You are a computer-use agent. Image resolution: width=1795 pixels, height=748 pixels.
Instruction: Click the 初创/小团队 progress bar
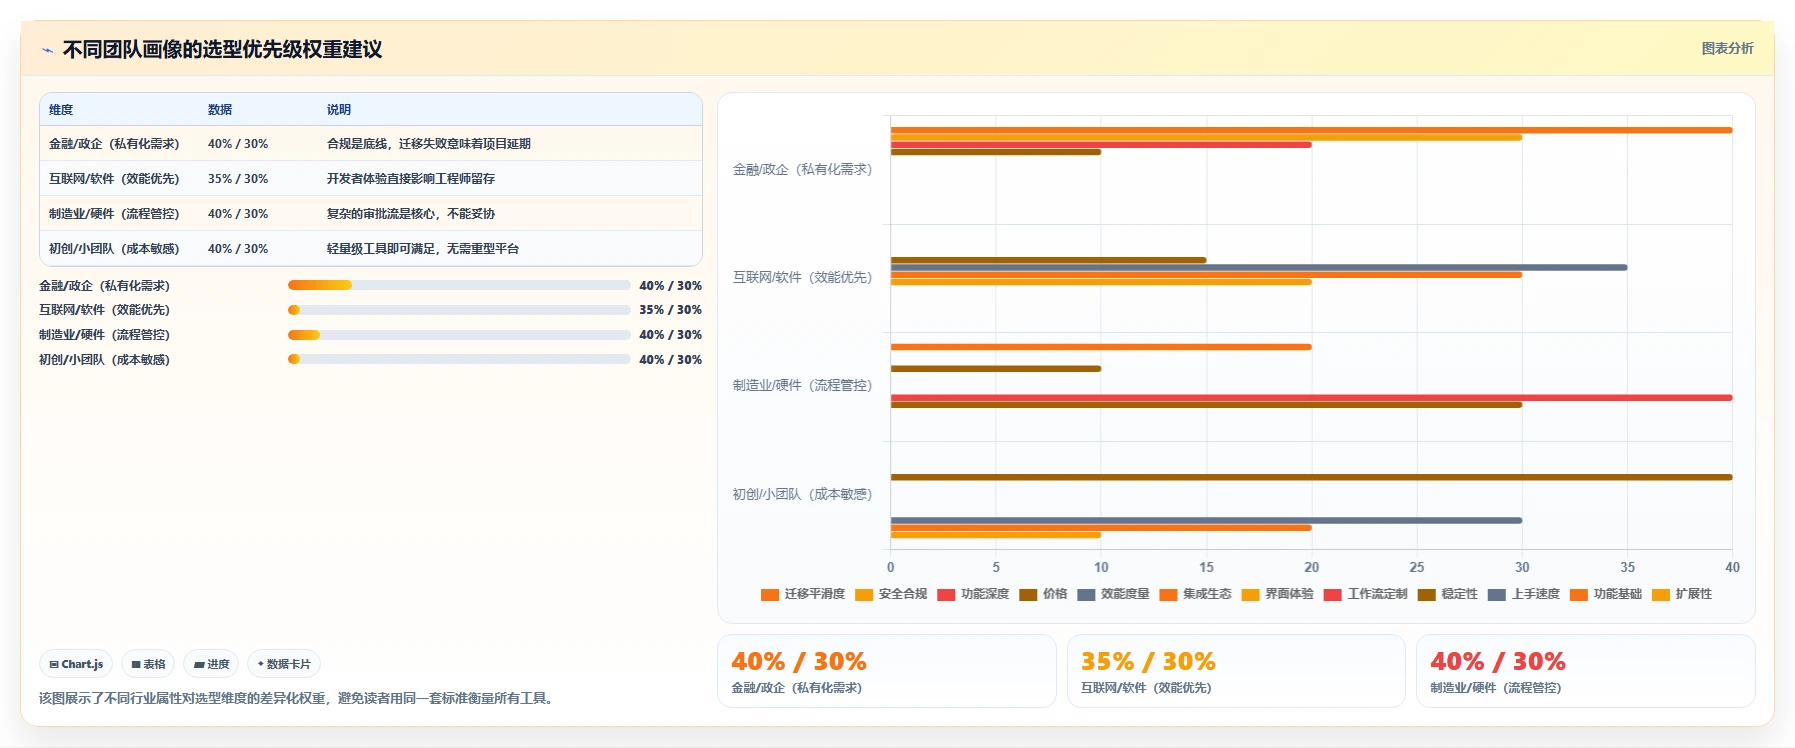459,359
